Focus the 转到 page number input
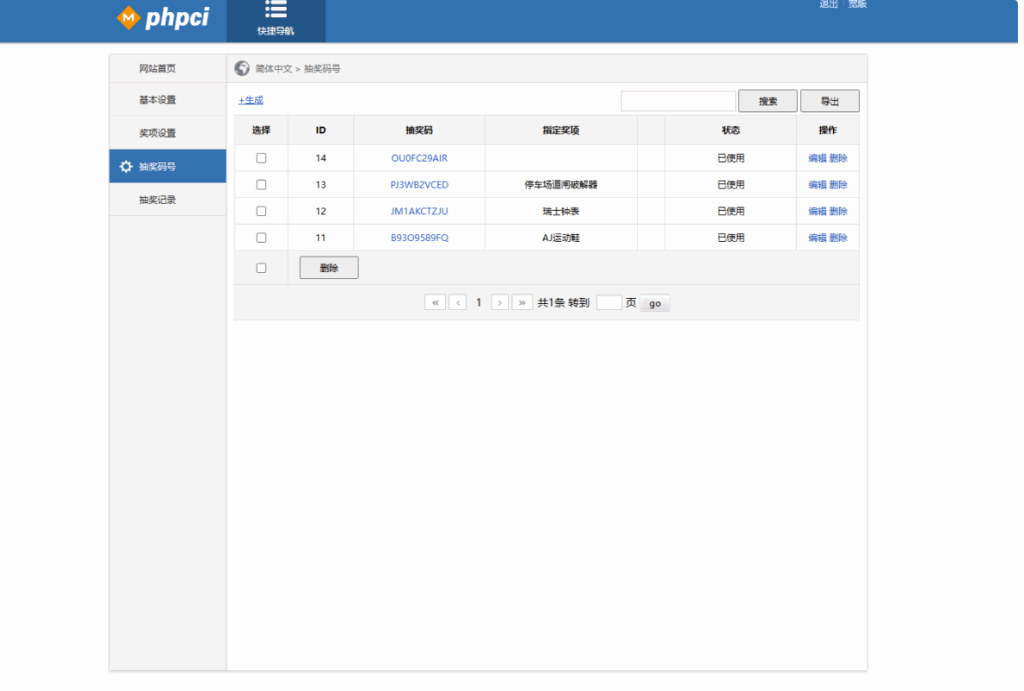Viewport: 1024px width, 691px height. click(609, 303)
